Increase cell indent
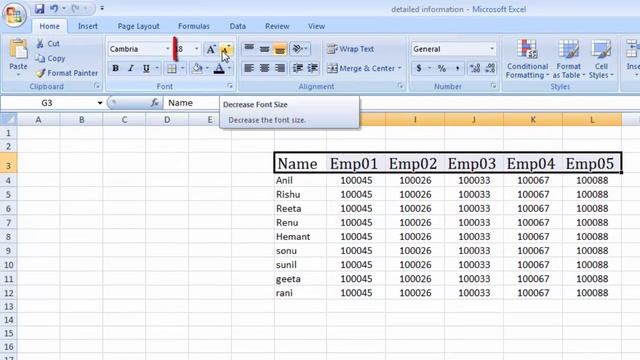The width and height of the screenshot is (640, 360). click(x=313, y=68)
